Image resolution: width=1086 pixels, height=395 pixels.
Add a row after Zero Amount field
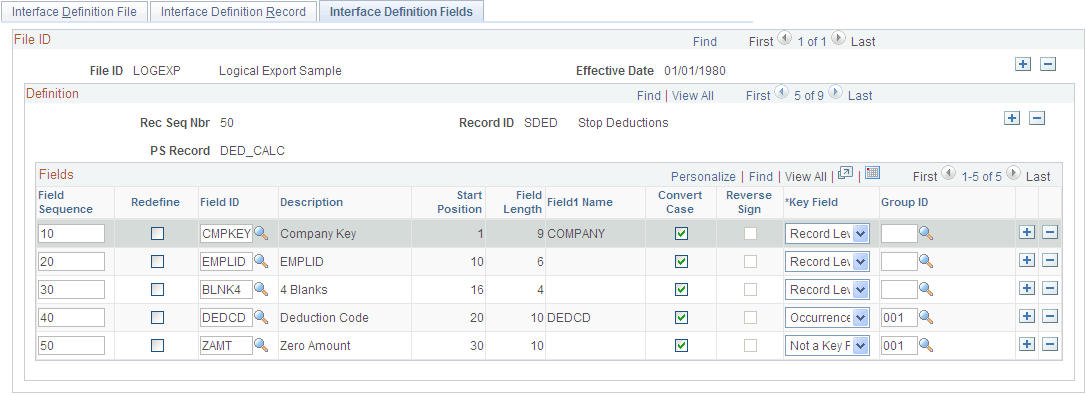(x=1027, y=344)
